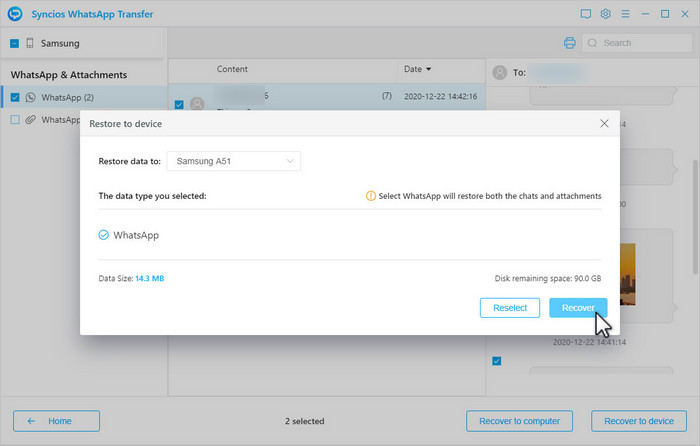
Task: Click Recover to device button
Action: click(639, 421)
